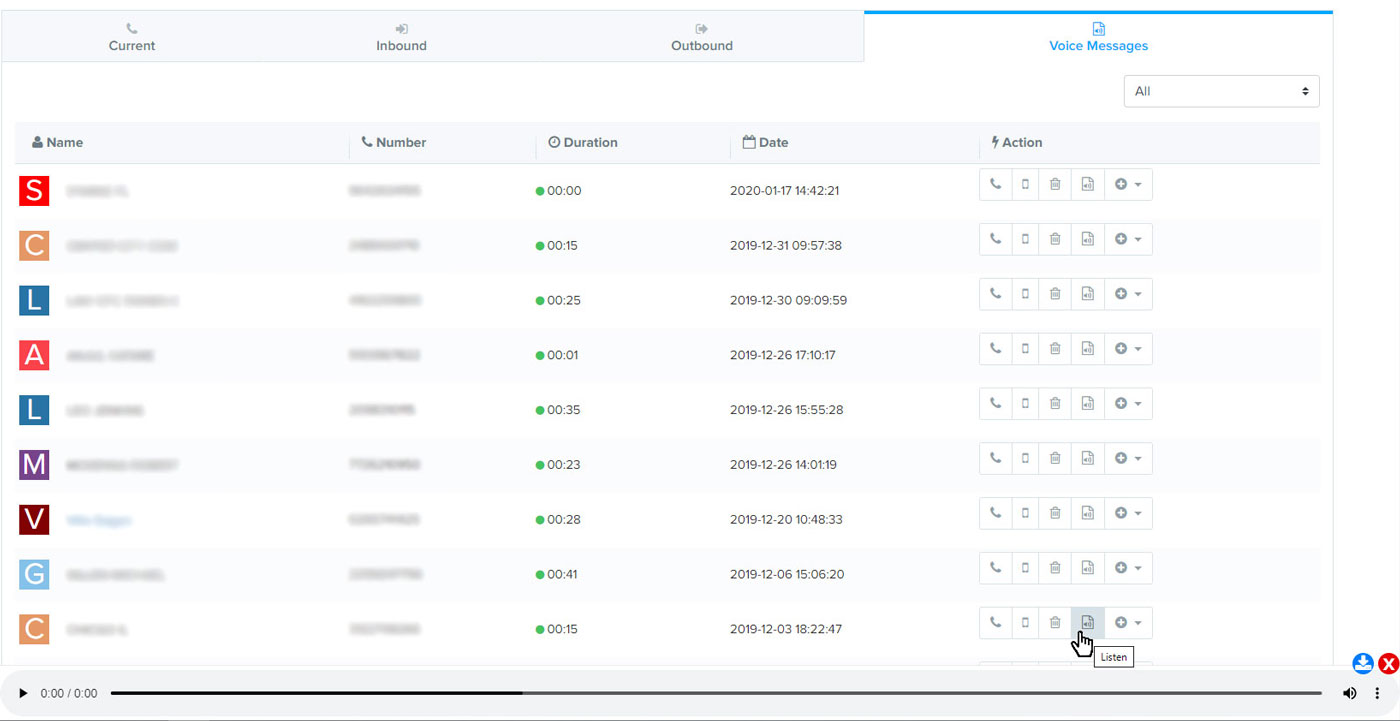Mute the audio player volume
This screenshot has width=1400, height=721.
1349,692
